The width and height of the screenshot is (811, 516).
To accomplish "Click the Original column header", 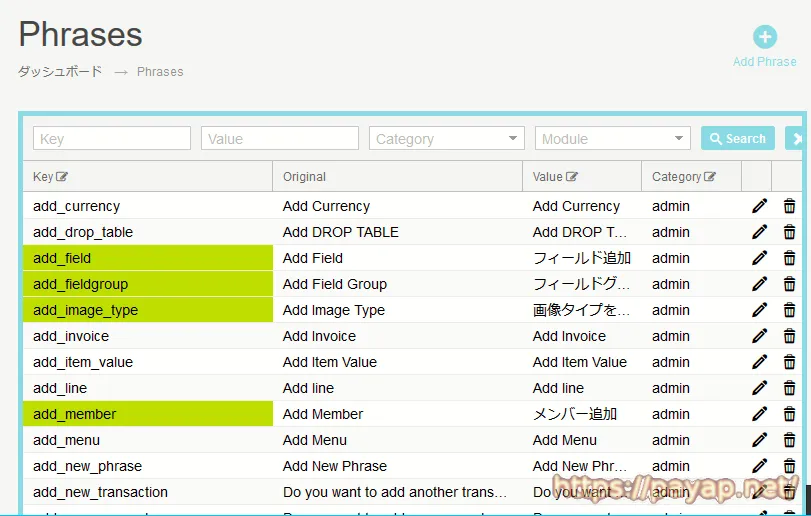I will 305,177.
